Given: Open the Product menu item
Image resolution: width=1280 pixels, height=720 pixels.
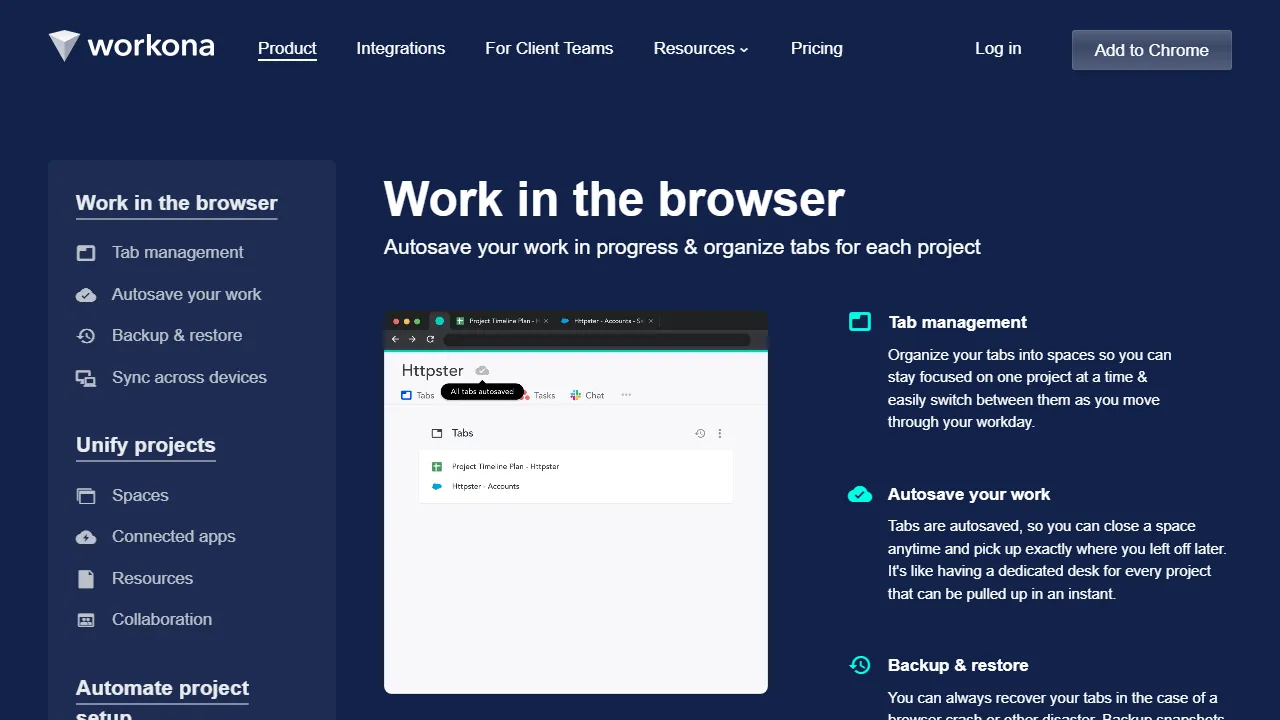Looking at the screenshot, I should click(287, 48).
